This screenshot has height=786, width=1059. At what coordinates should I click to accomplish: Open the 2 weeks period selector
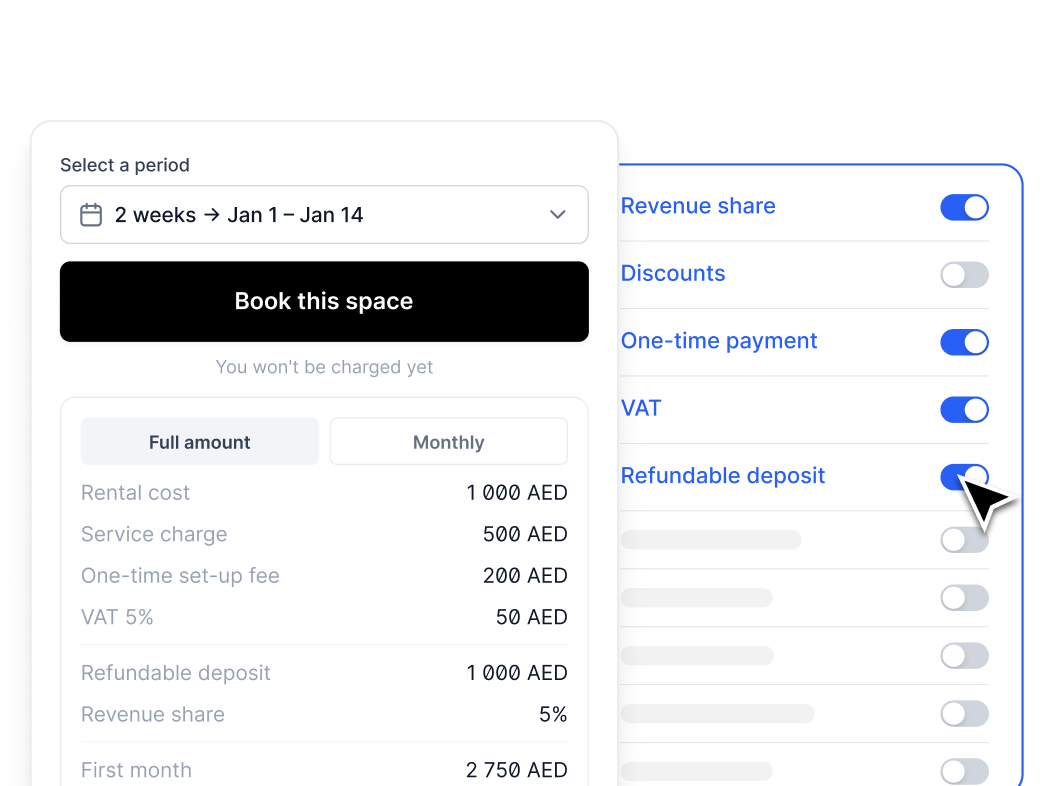tap(324, 215)
